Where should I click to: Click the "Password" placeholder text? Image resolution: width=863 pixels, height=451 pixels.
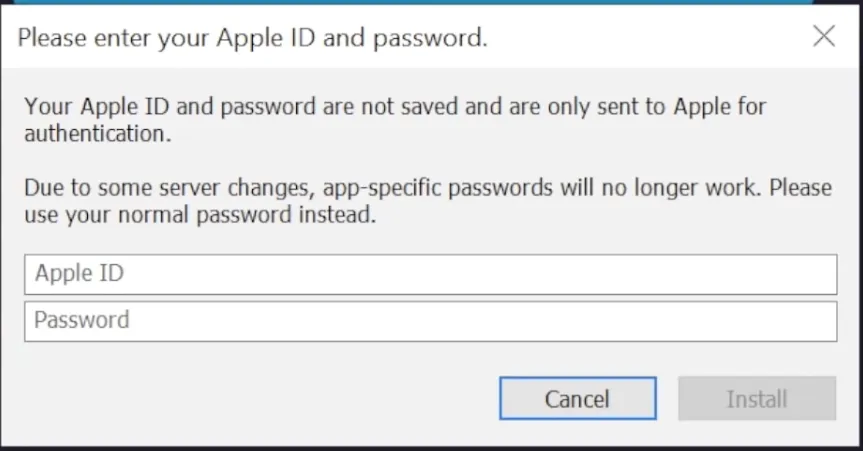point(82,321)
